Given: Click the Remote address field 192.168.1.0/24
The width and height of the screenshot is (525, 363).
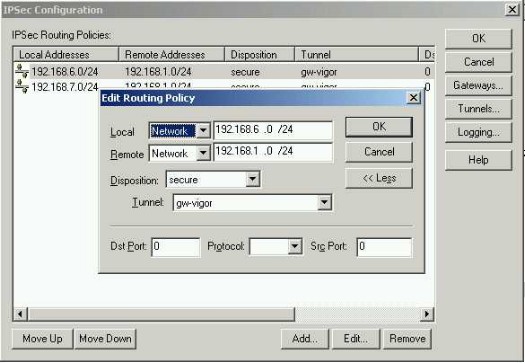Looking at the screenshot, I should click(273, 152).
